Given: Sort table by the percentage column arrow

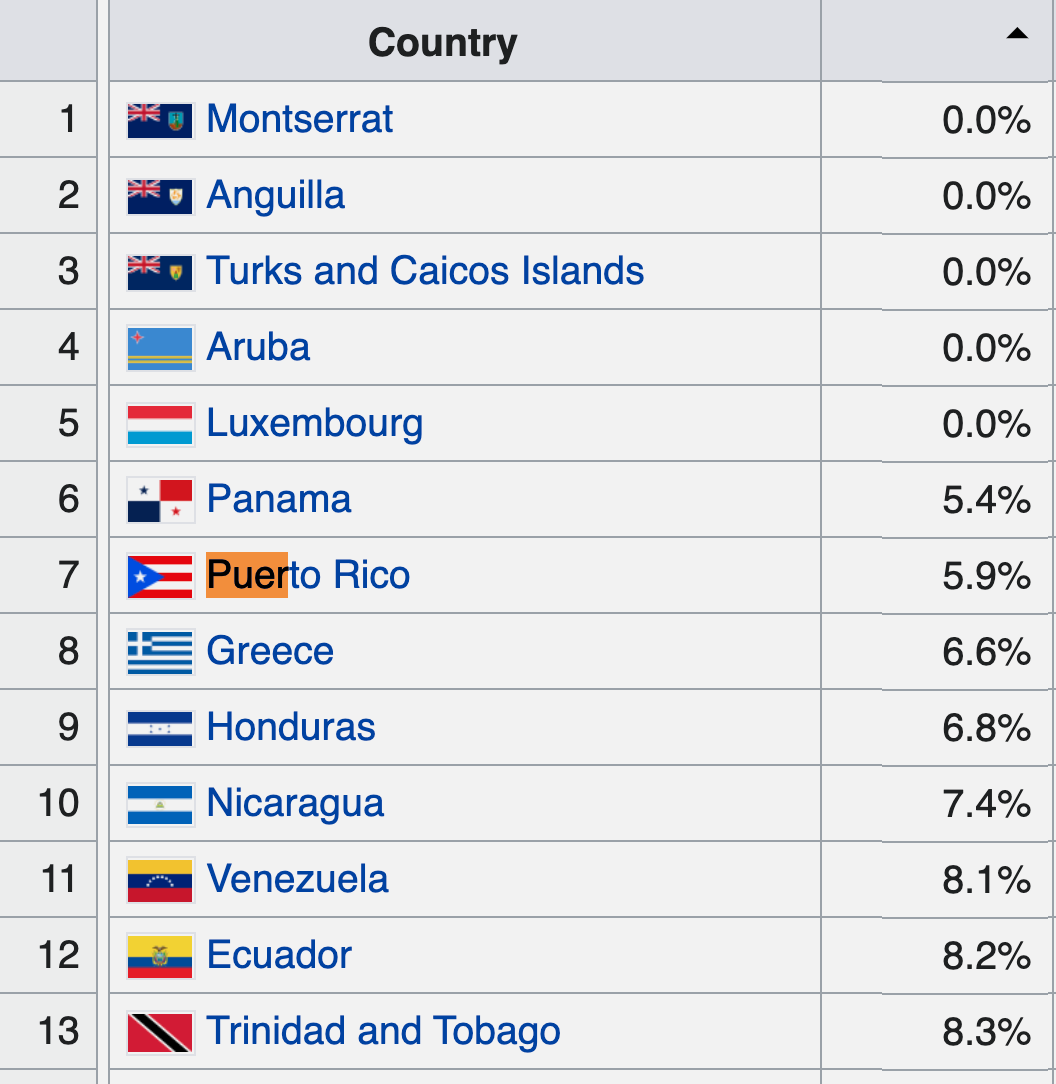Looking at the screenshot, I should point(1016,34).
